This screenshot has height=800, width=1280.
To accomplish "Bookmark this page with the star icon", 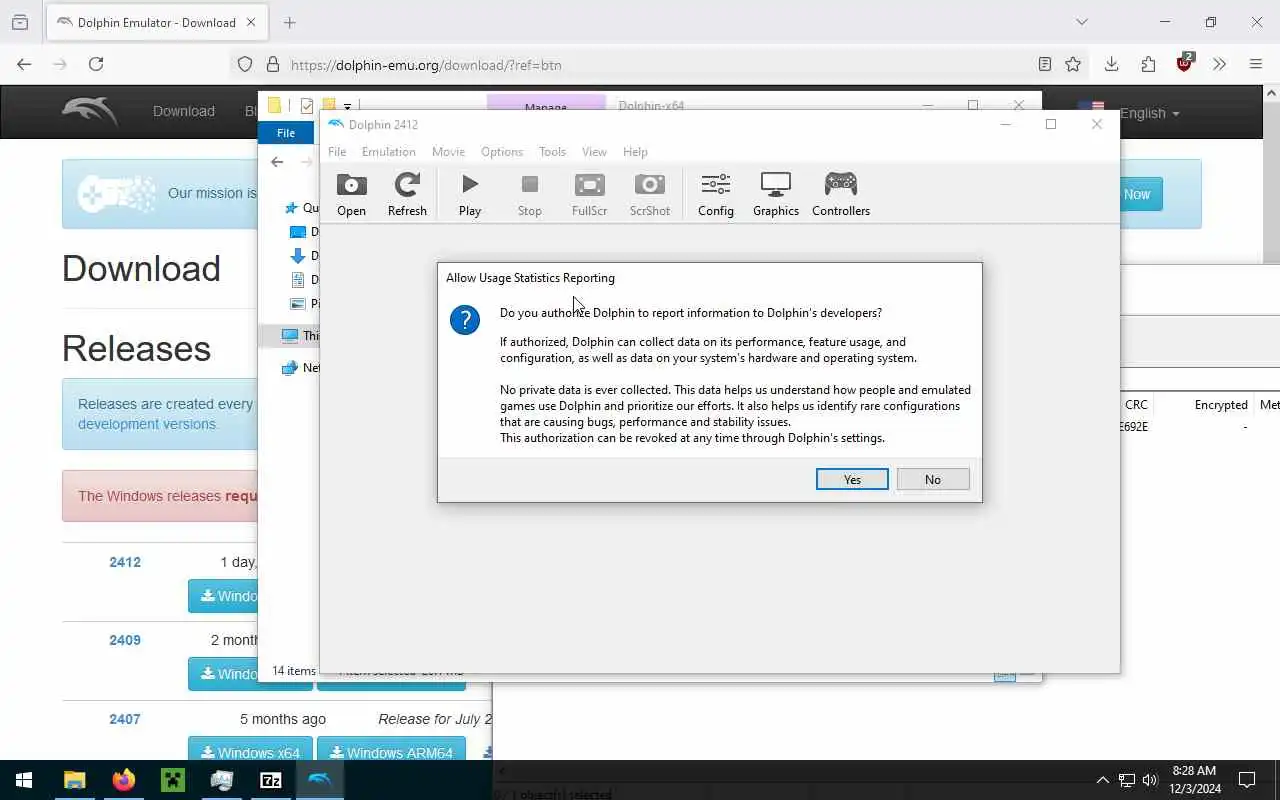I will (1073, 64).
